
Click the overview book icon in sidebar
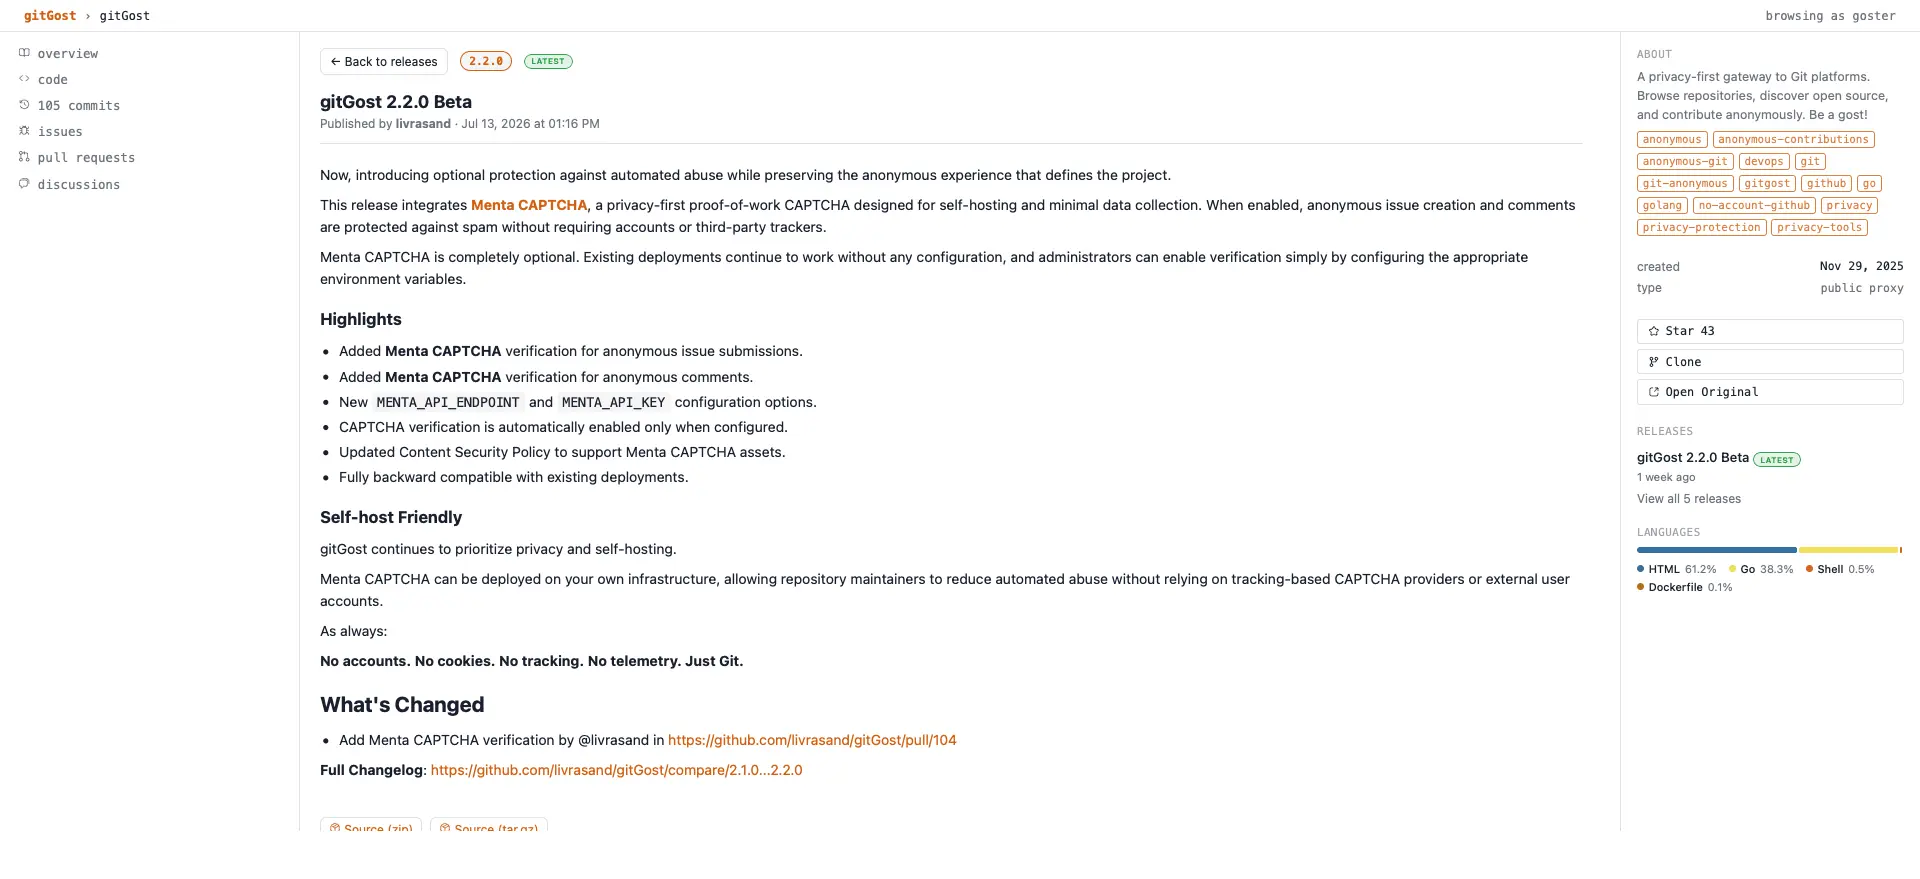tap(24, 53)
